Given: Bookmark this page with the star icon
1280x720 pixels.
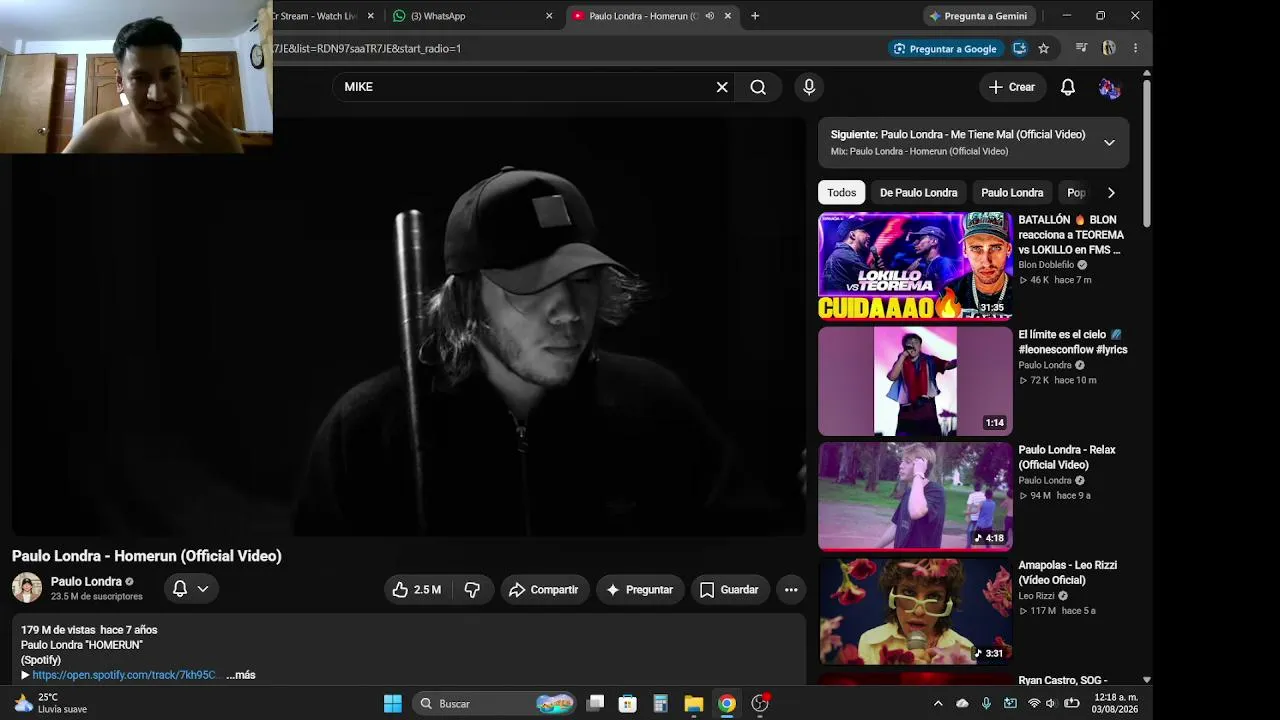Looking at the screenshot, I should click(1044, 48).
